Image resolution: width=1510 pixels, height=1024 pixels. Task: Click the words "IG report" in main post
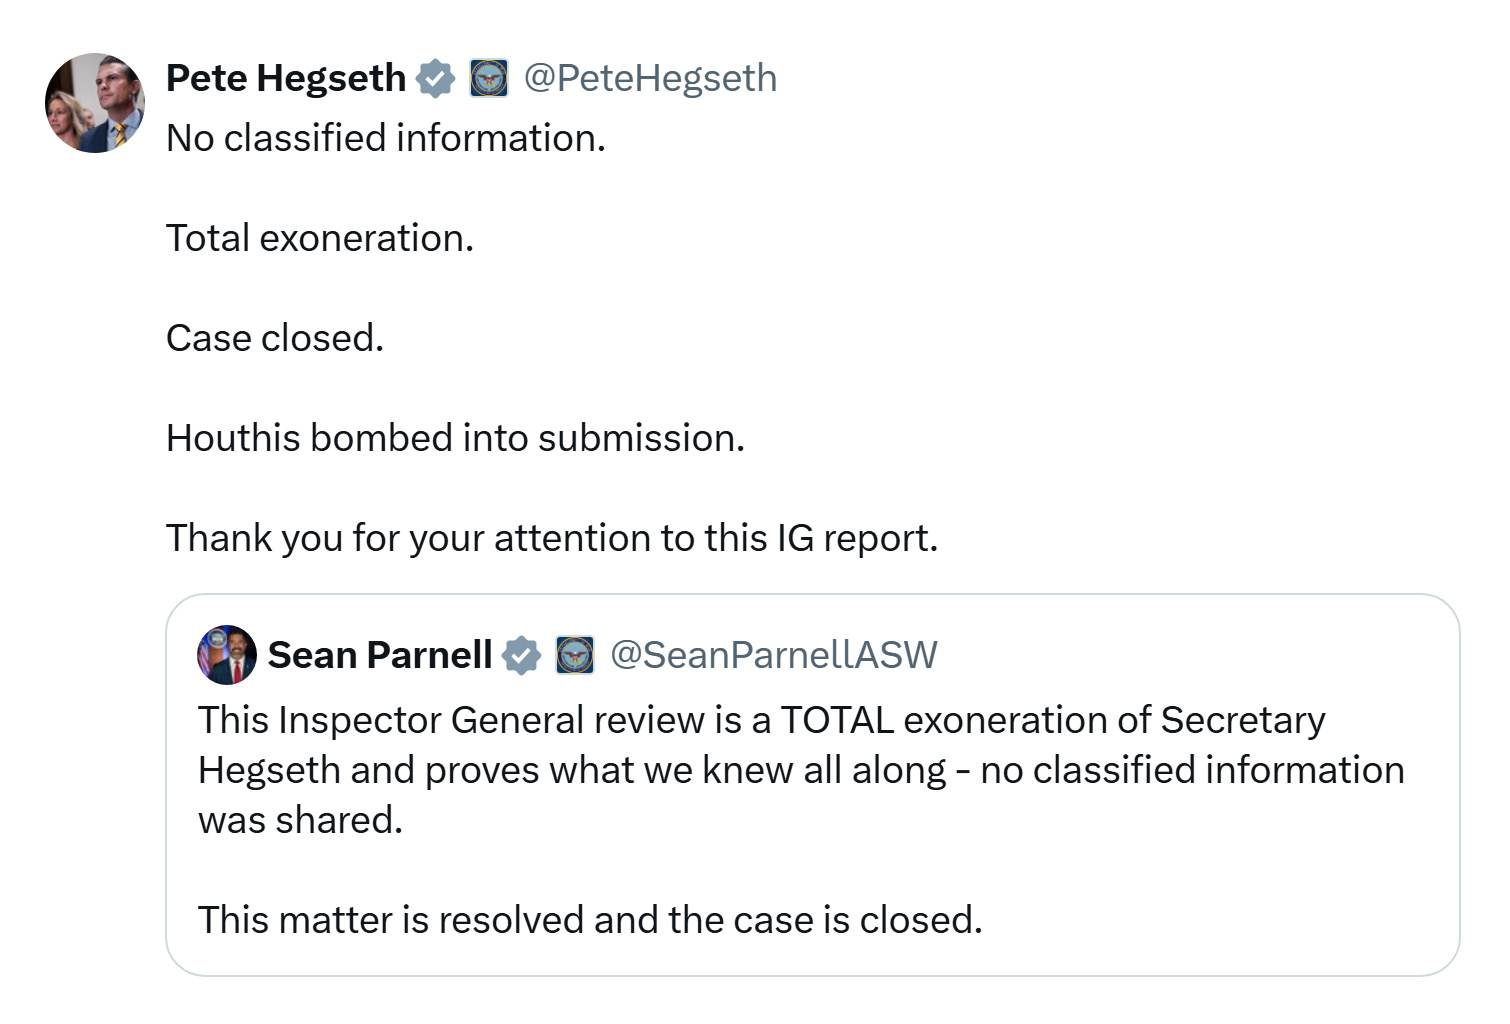[x=857, y=538]
